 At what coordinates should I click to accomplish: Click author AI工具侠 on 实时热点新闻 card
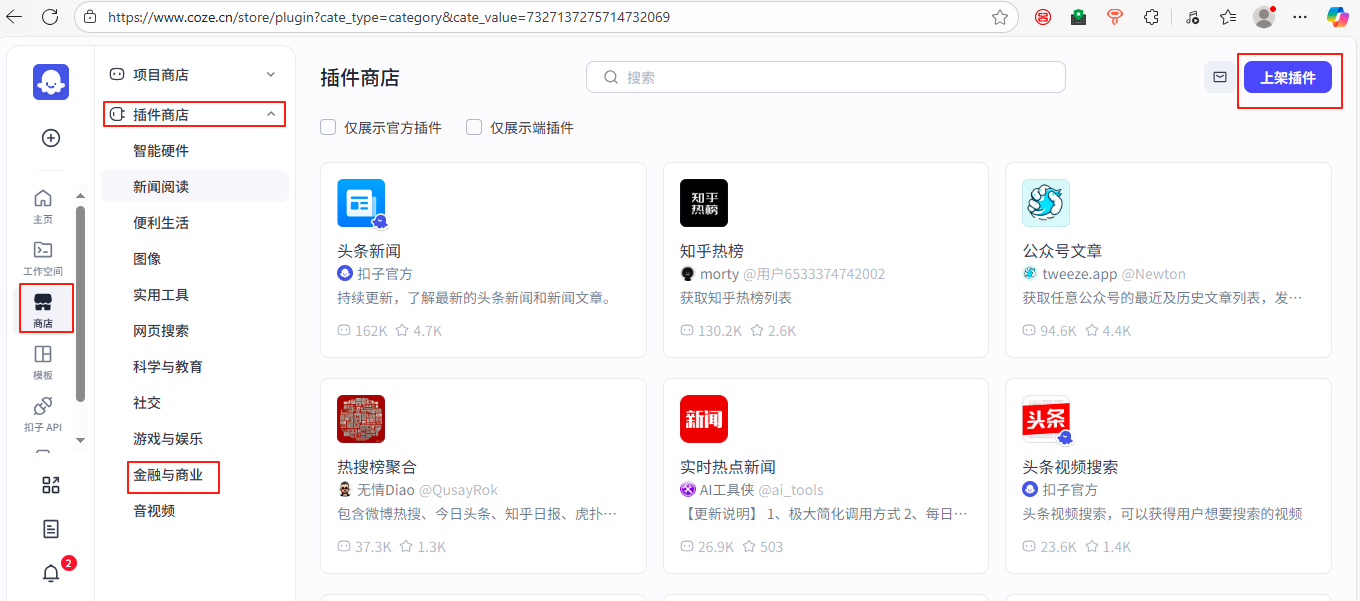(x=727, y=490)
